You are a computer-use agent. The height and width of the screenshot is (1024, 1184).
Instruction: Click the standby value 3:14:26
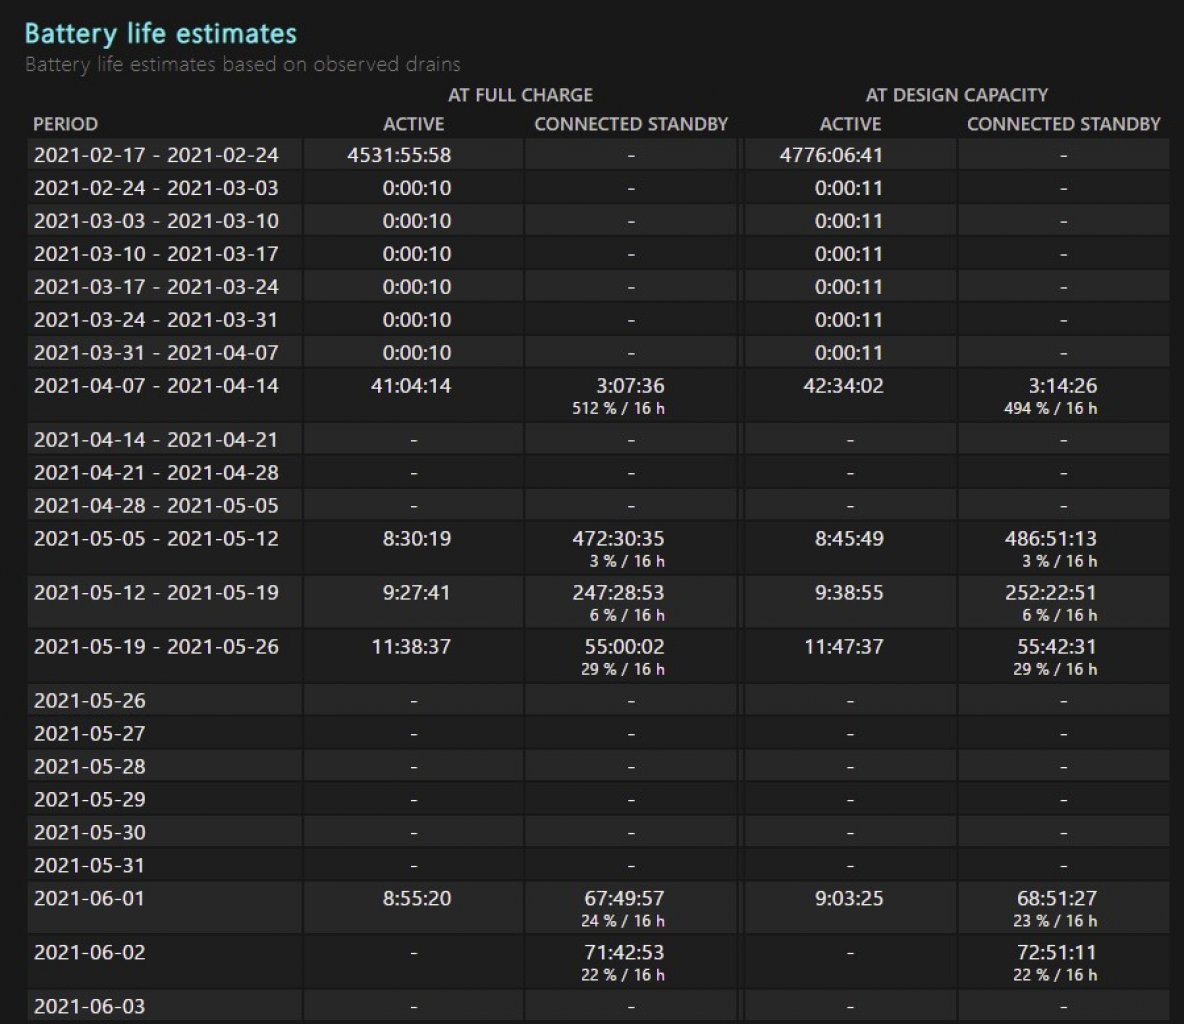click(1063, 386)
